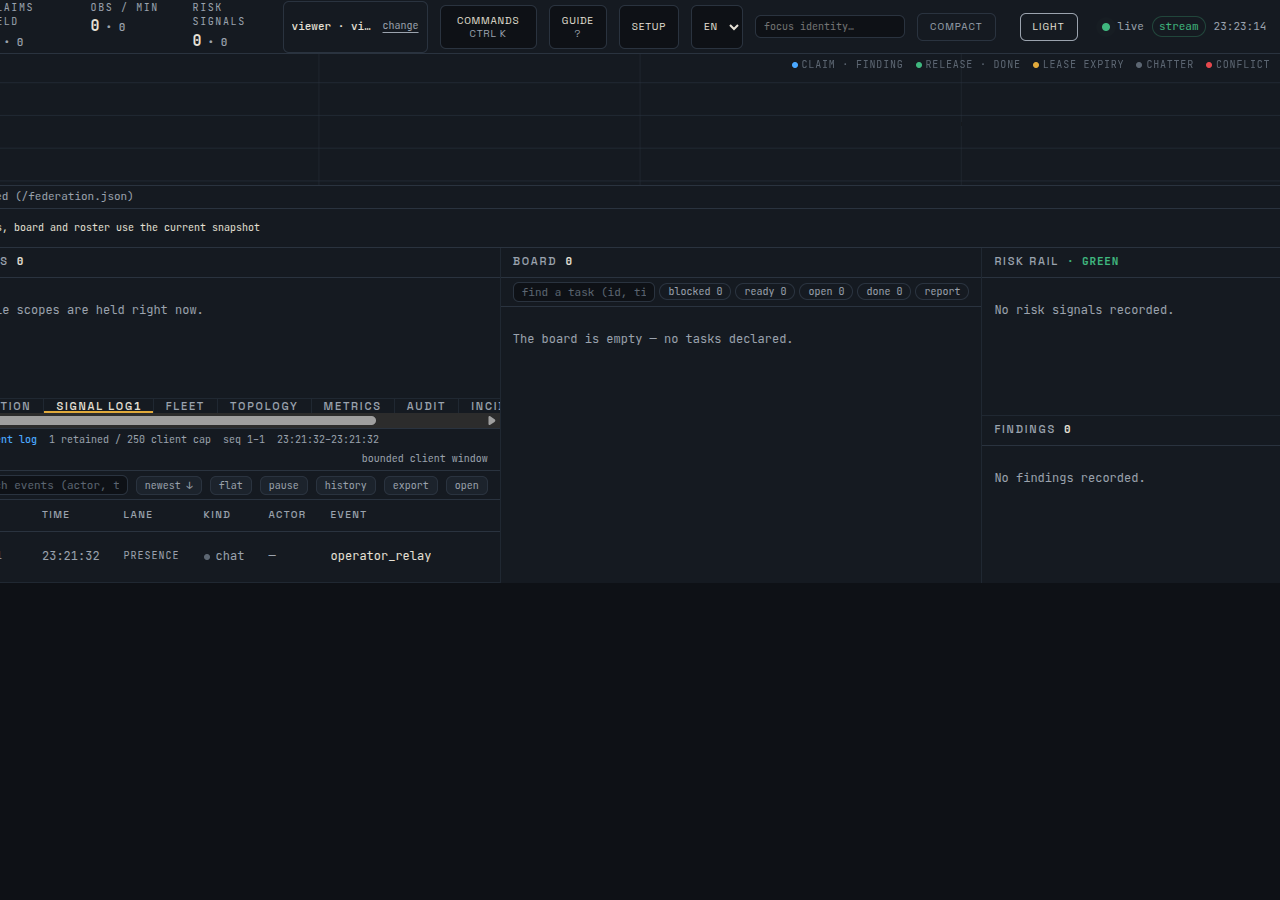
Task: Open the GUIDE help button
Action: (x=577, y=27)
